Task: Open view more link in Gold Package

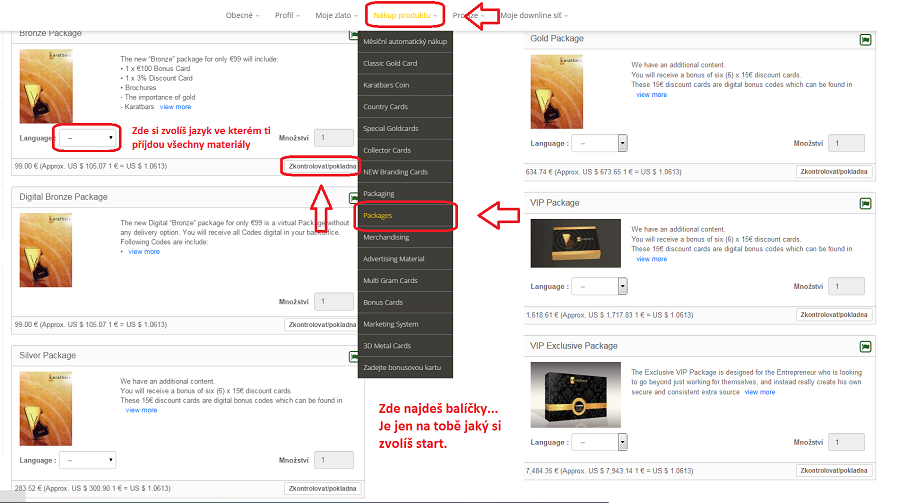Action: point(651,95)
